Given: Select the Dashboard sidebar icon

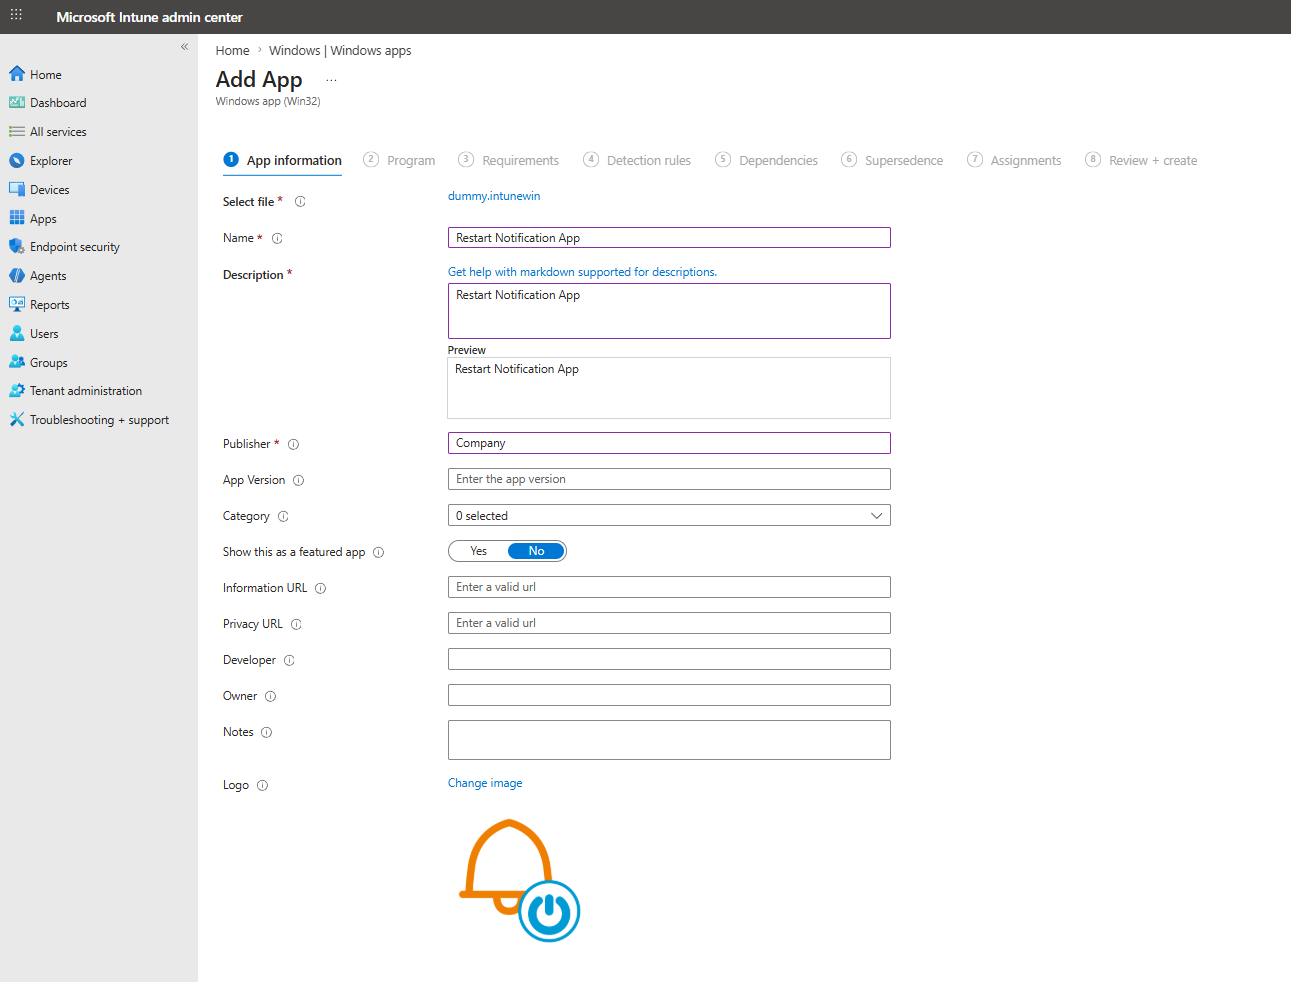Looking at the screenshot, I should [57, 102].
